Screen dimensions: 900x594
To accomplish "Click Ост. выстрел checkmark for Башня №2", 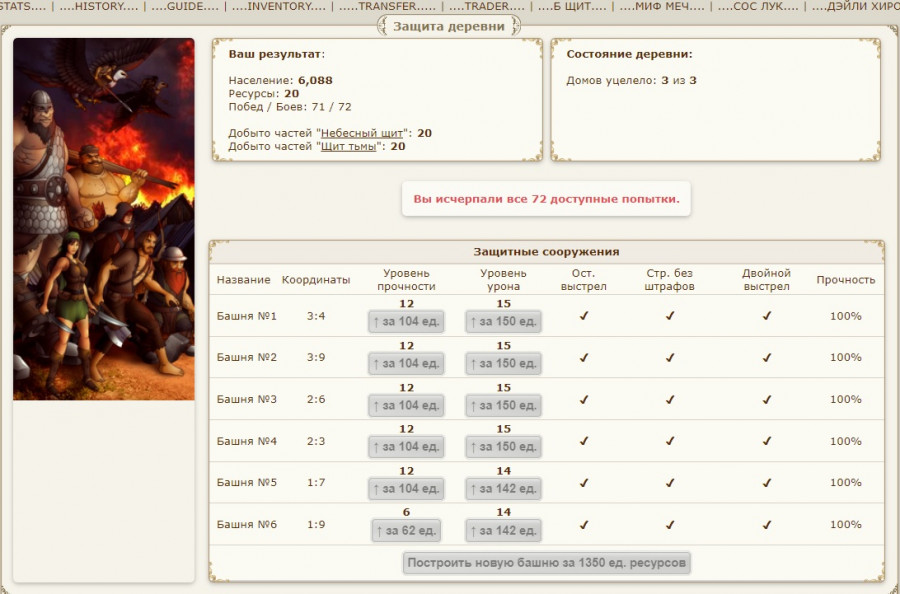I will [584, 358].
